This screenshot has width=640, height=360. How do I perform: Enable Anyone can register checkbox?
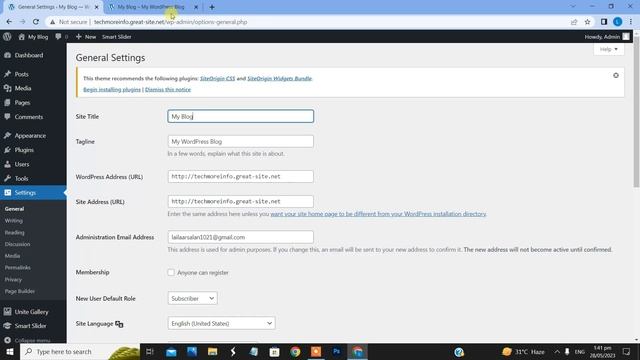(x=171, y=272)
